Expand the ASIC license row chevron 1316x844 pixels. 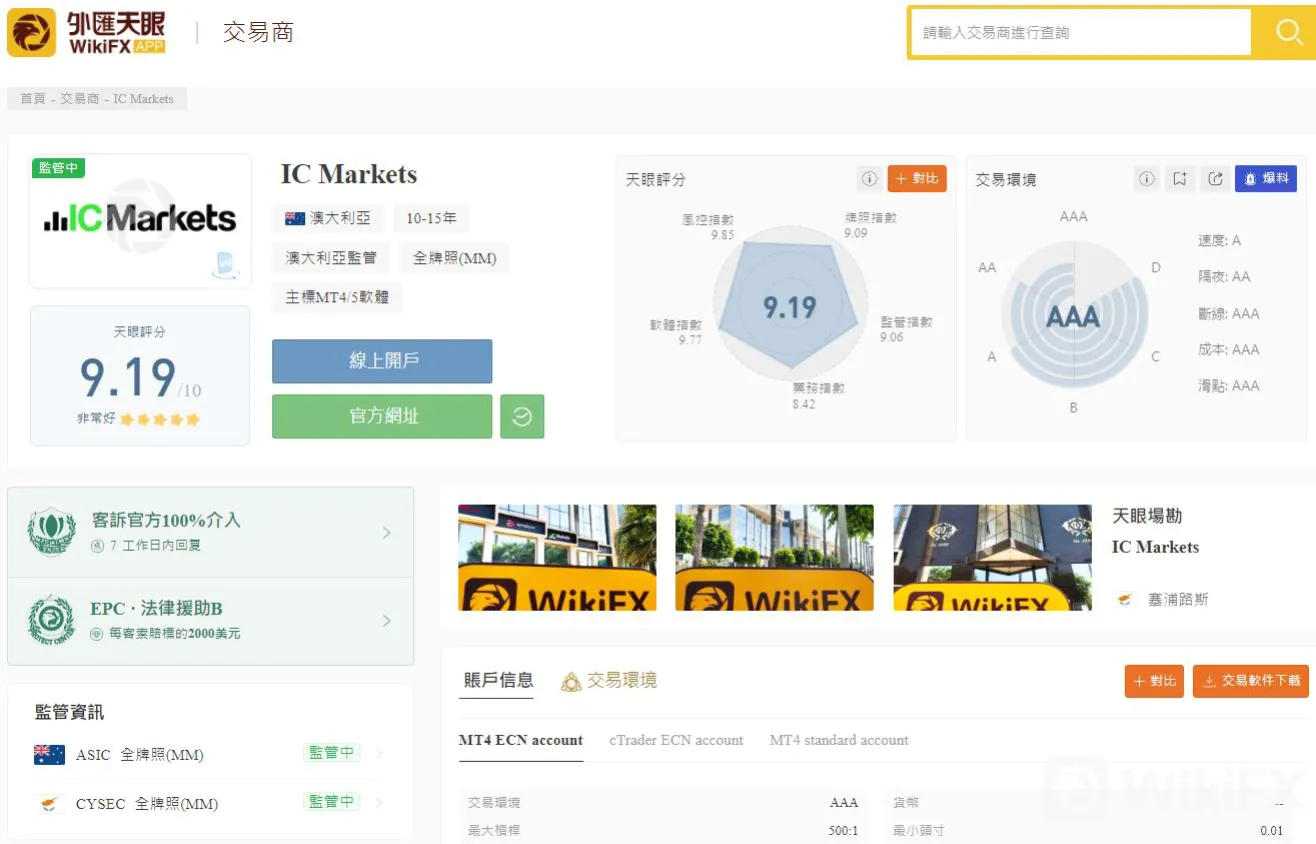pyautogui.click(x=380, y=753)
